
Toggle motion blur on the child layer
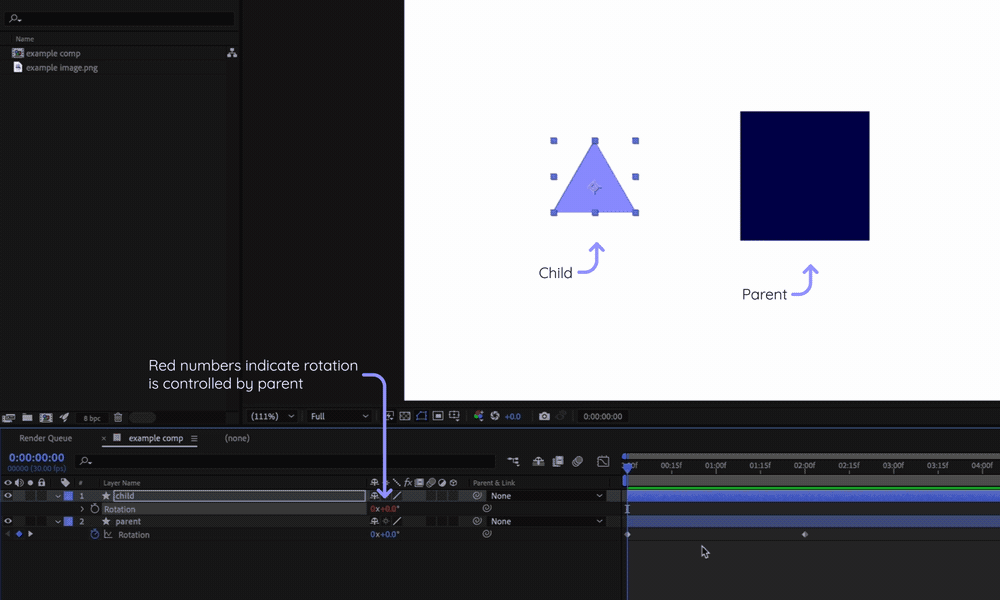[x=431, y=495]
